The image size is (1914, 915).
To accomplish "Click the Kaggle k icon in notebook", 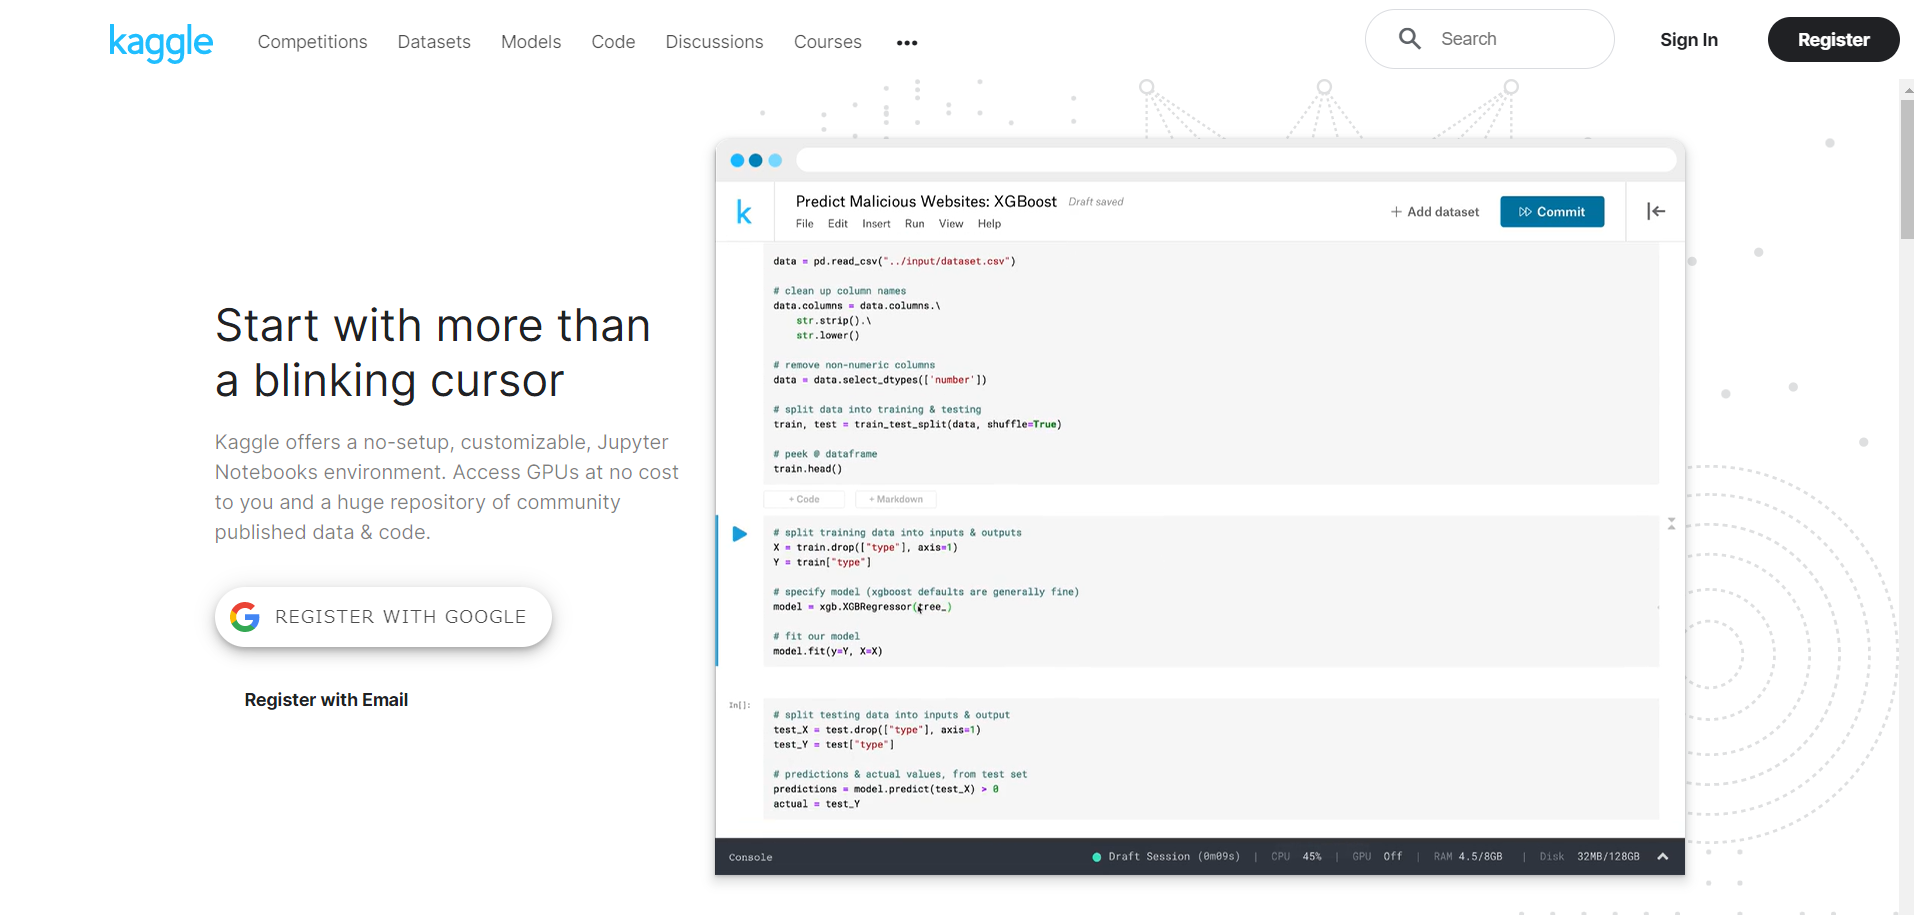I will click(744, 212).
